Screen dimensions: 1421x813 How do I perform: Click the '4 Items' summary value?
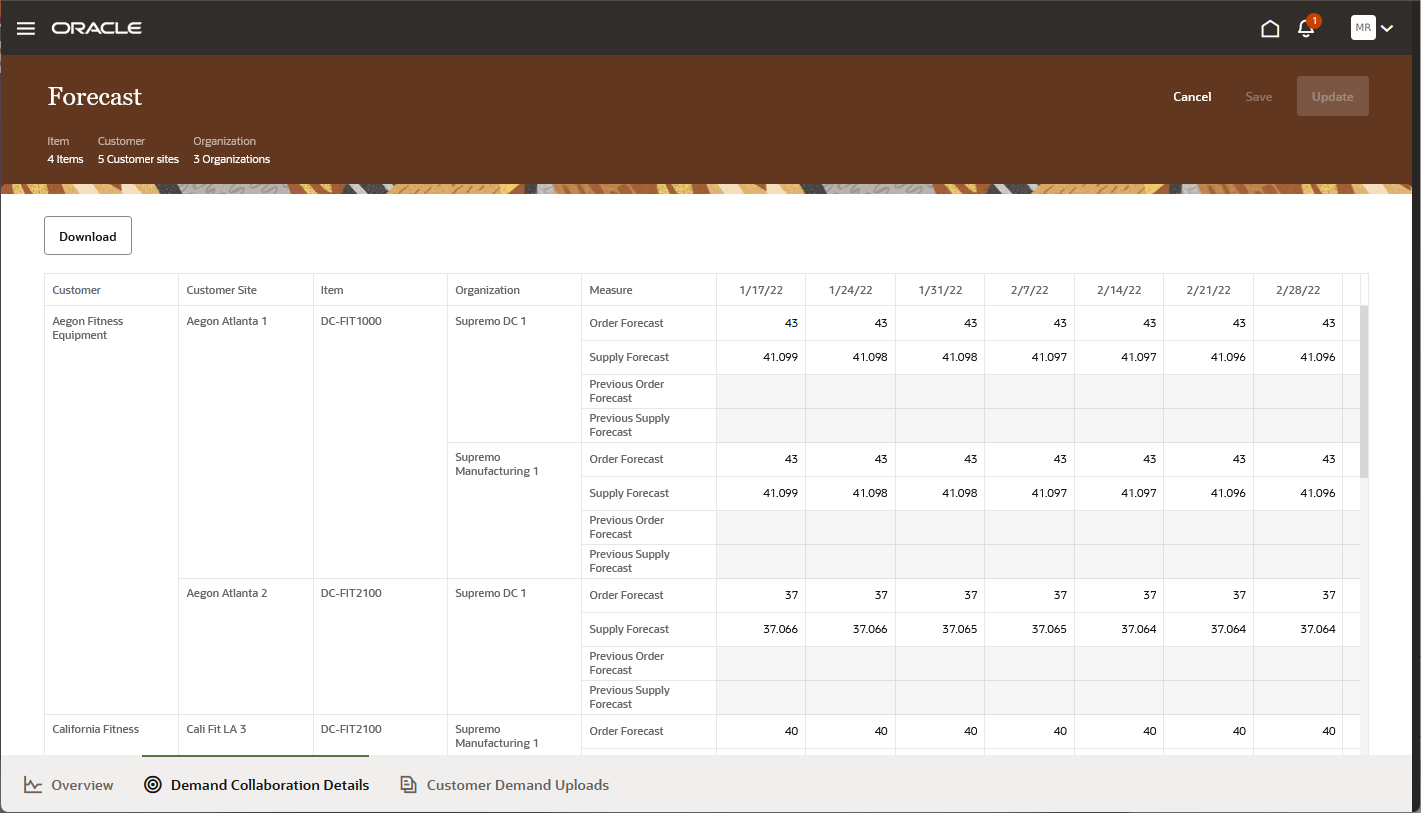65,159
